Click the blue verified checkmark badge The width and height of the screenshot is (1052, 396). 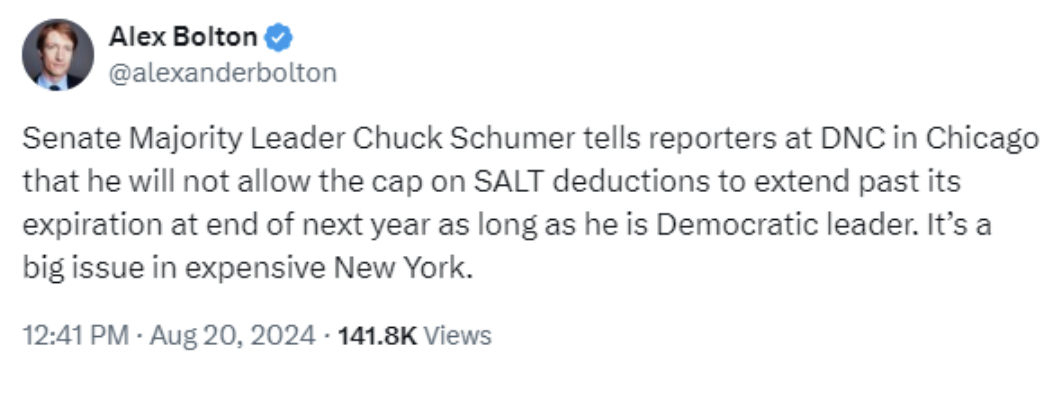pos(278,38)
